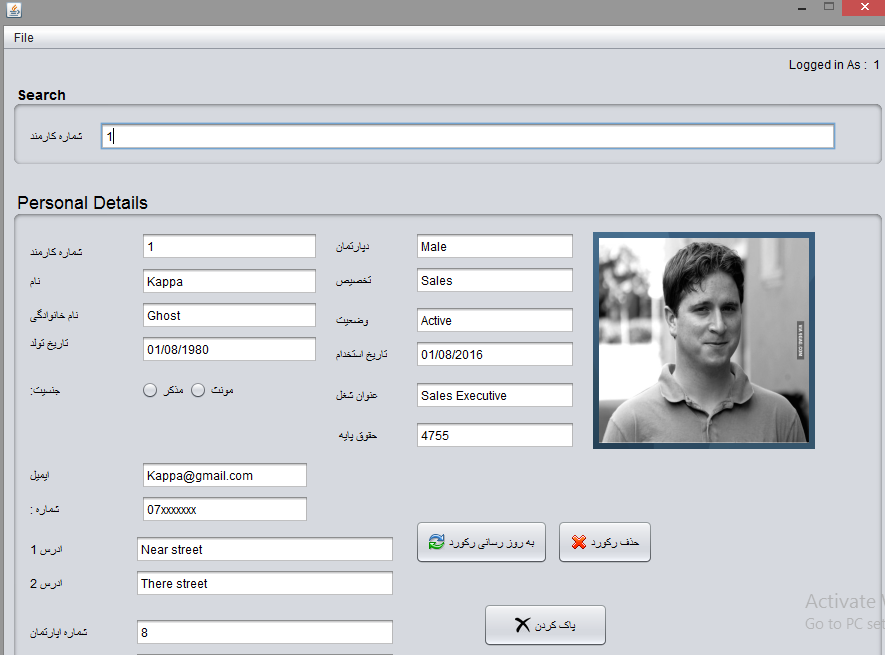Click the پاک کردن clear button
Image resolution: width=885 pixels, height=655 pixels.
pos(545,625)
